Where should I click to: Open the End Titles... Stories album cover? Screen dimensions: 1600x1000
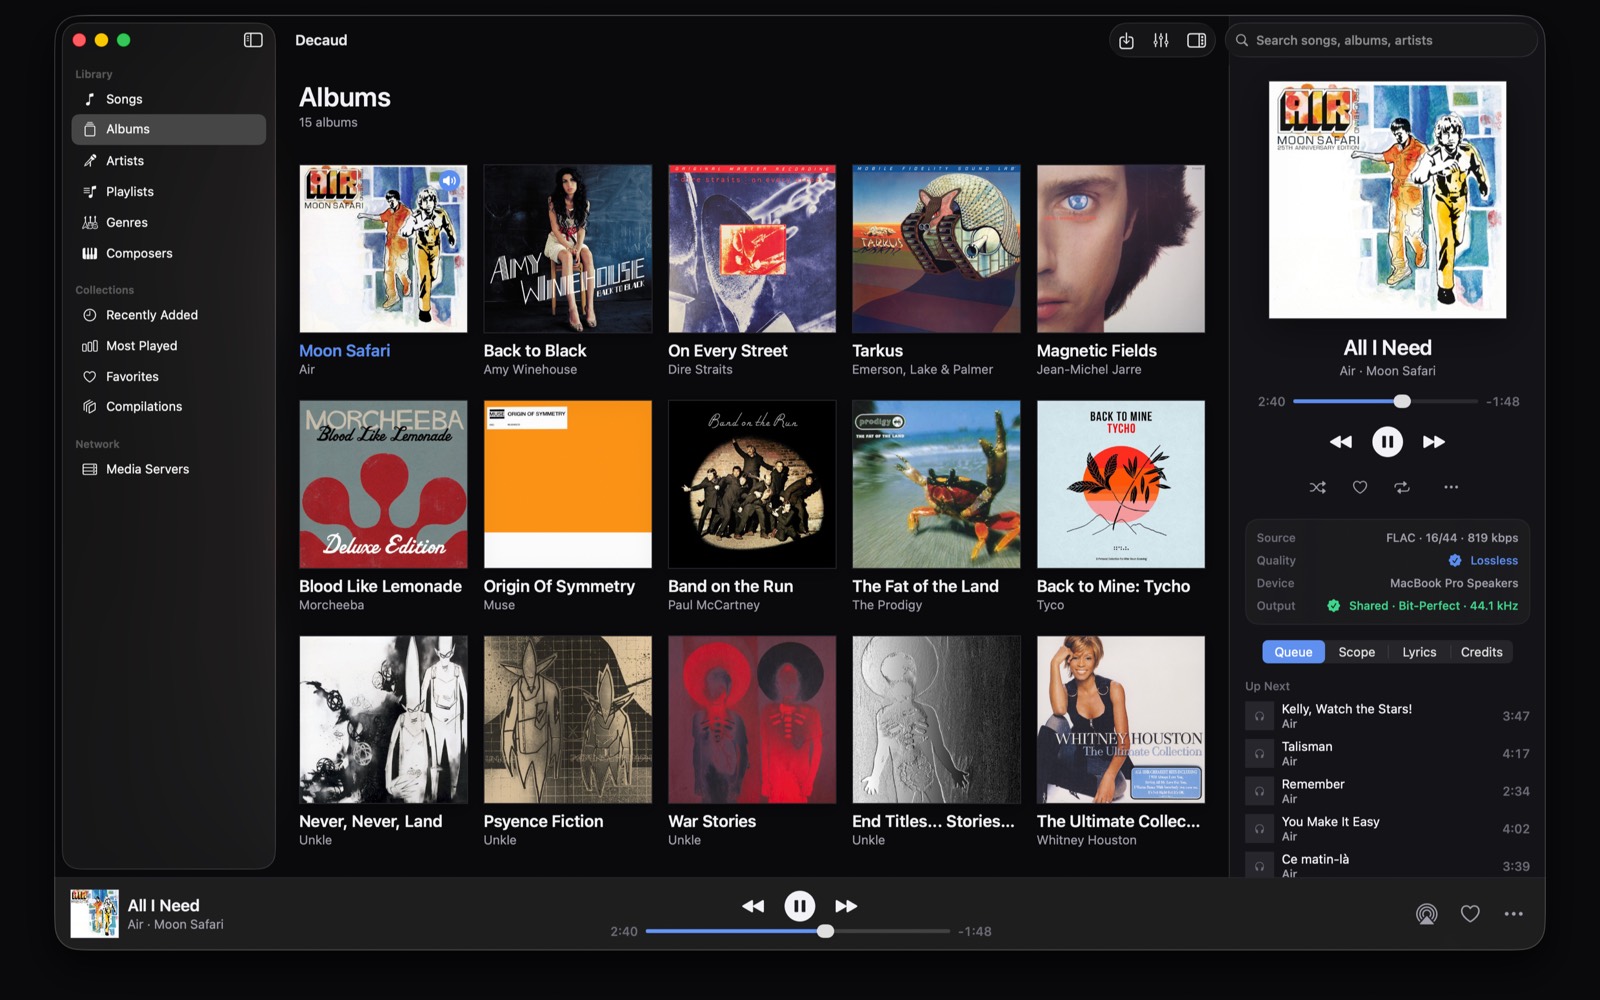[936, 720]
